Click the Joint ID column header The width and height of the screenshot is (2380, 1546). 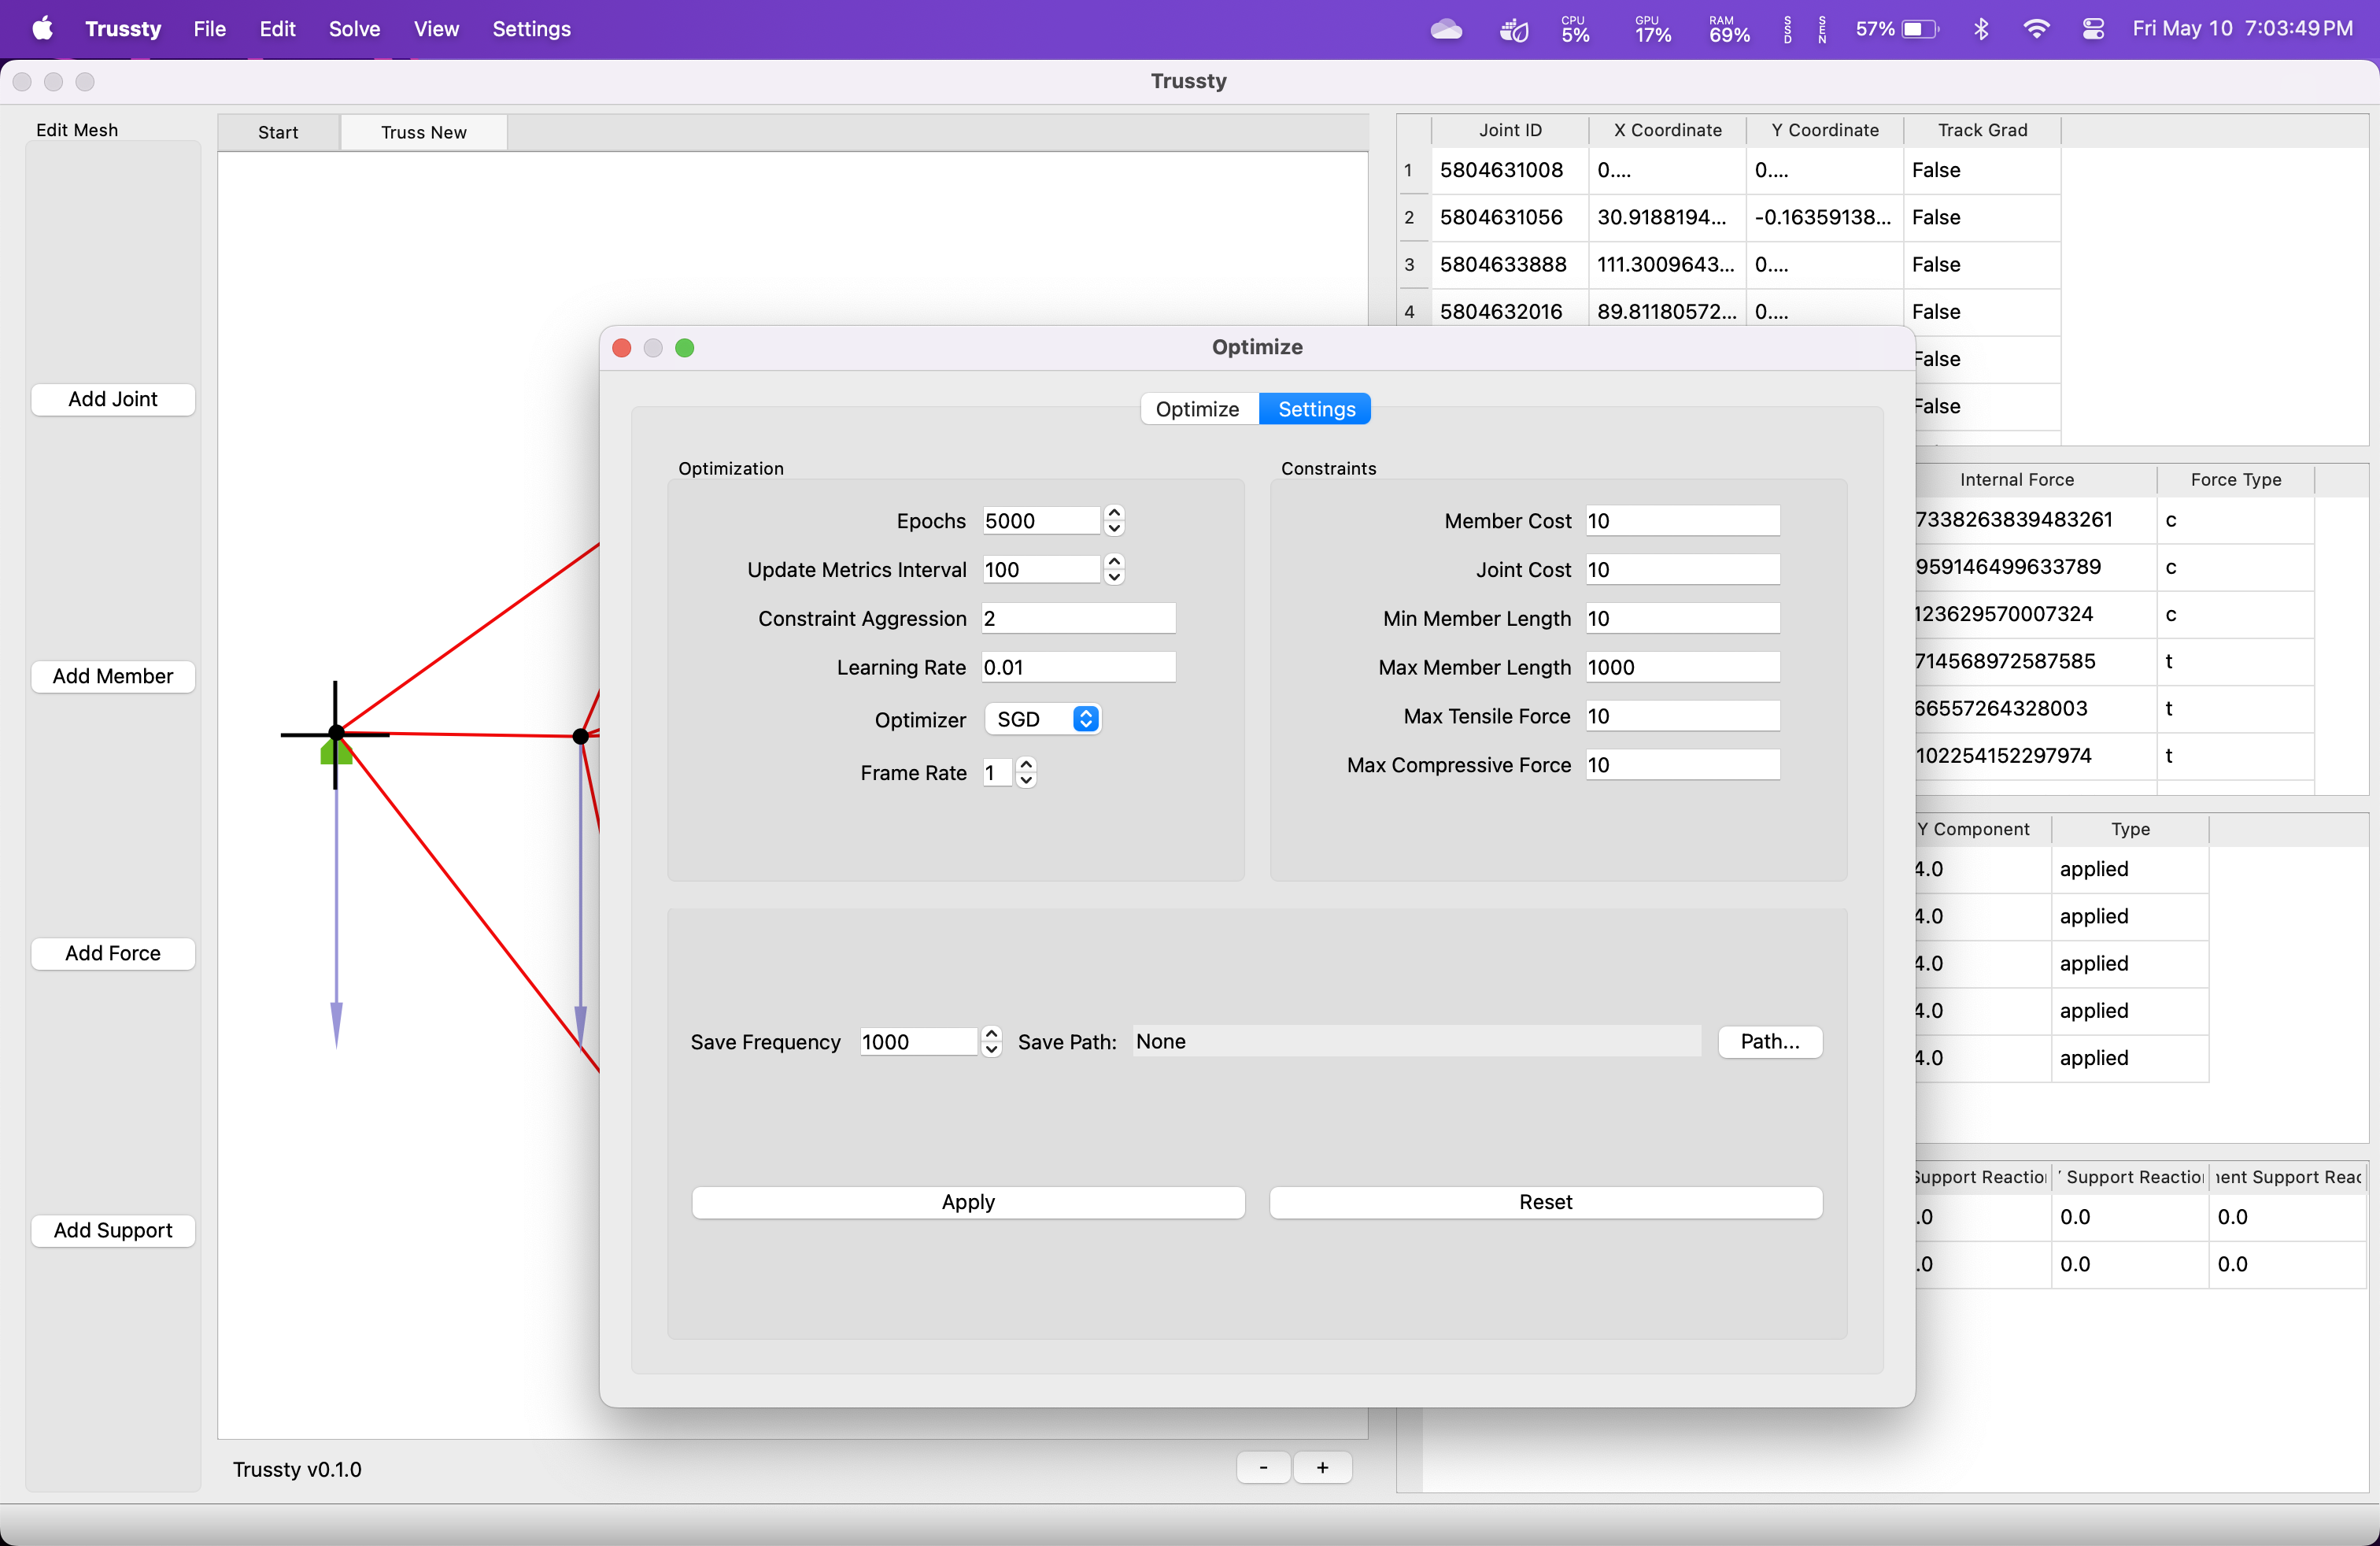(1510, 130)
